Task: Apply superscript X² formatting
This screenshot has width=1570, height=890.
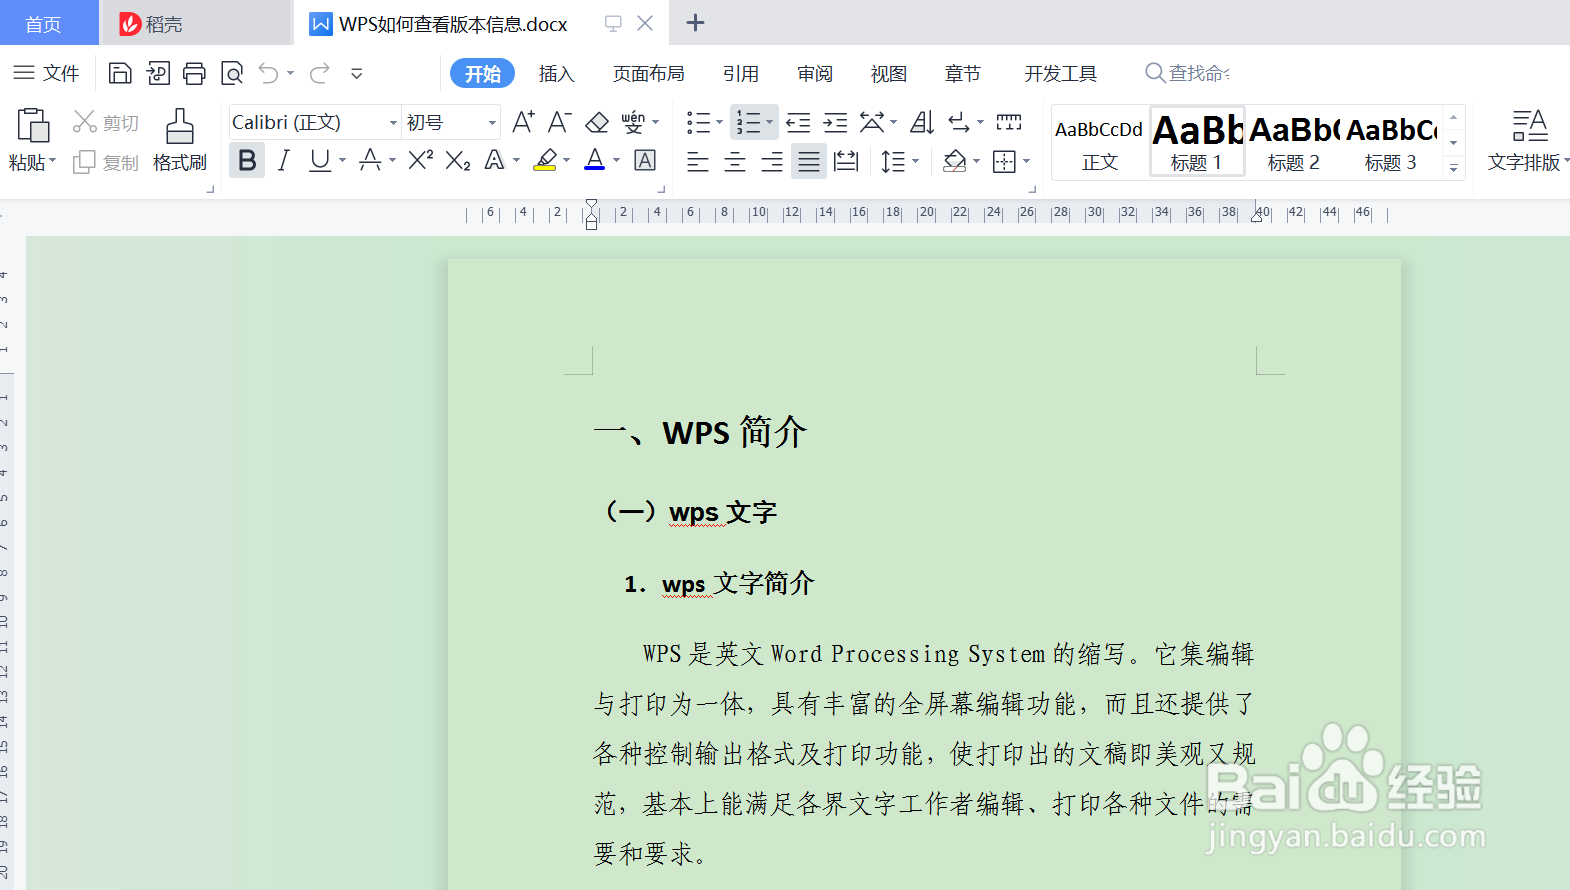Action: click(x=421, y=160)
